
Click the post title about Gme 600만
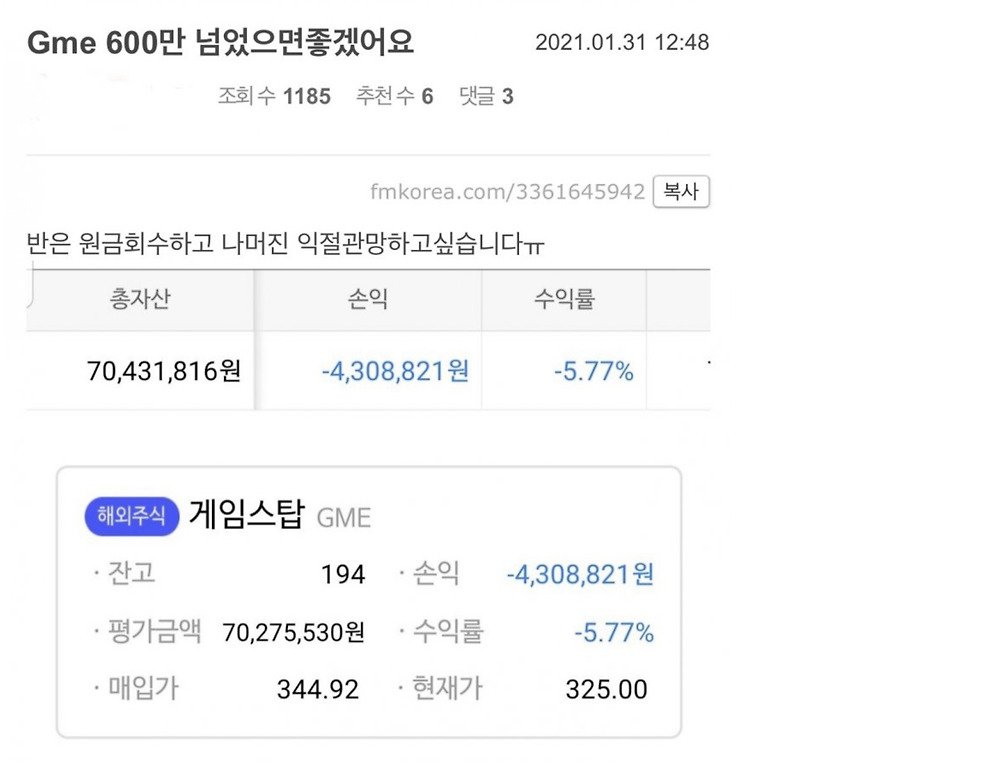coord(220,43)
